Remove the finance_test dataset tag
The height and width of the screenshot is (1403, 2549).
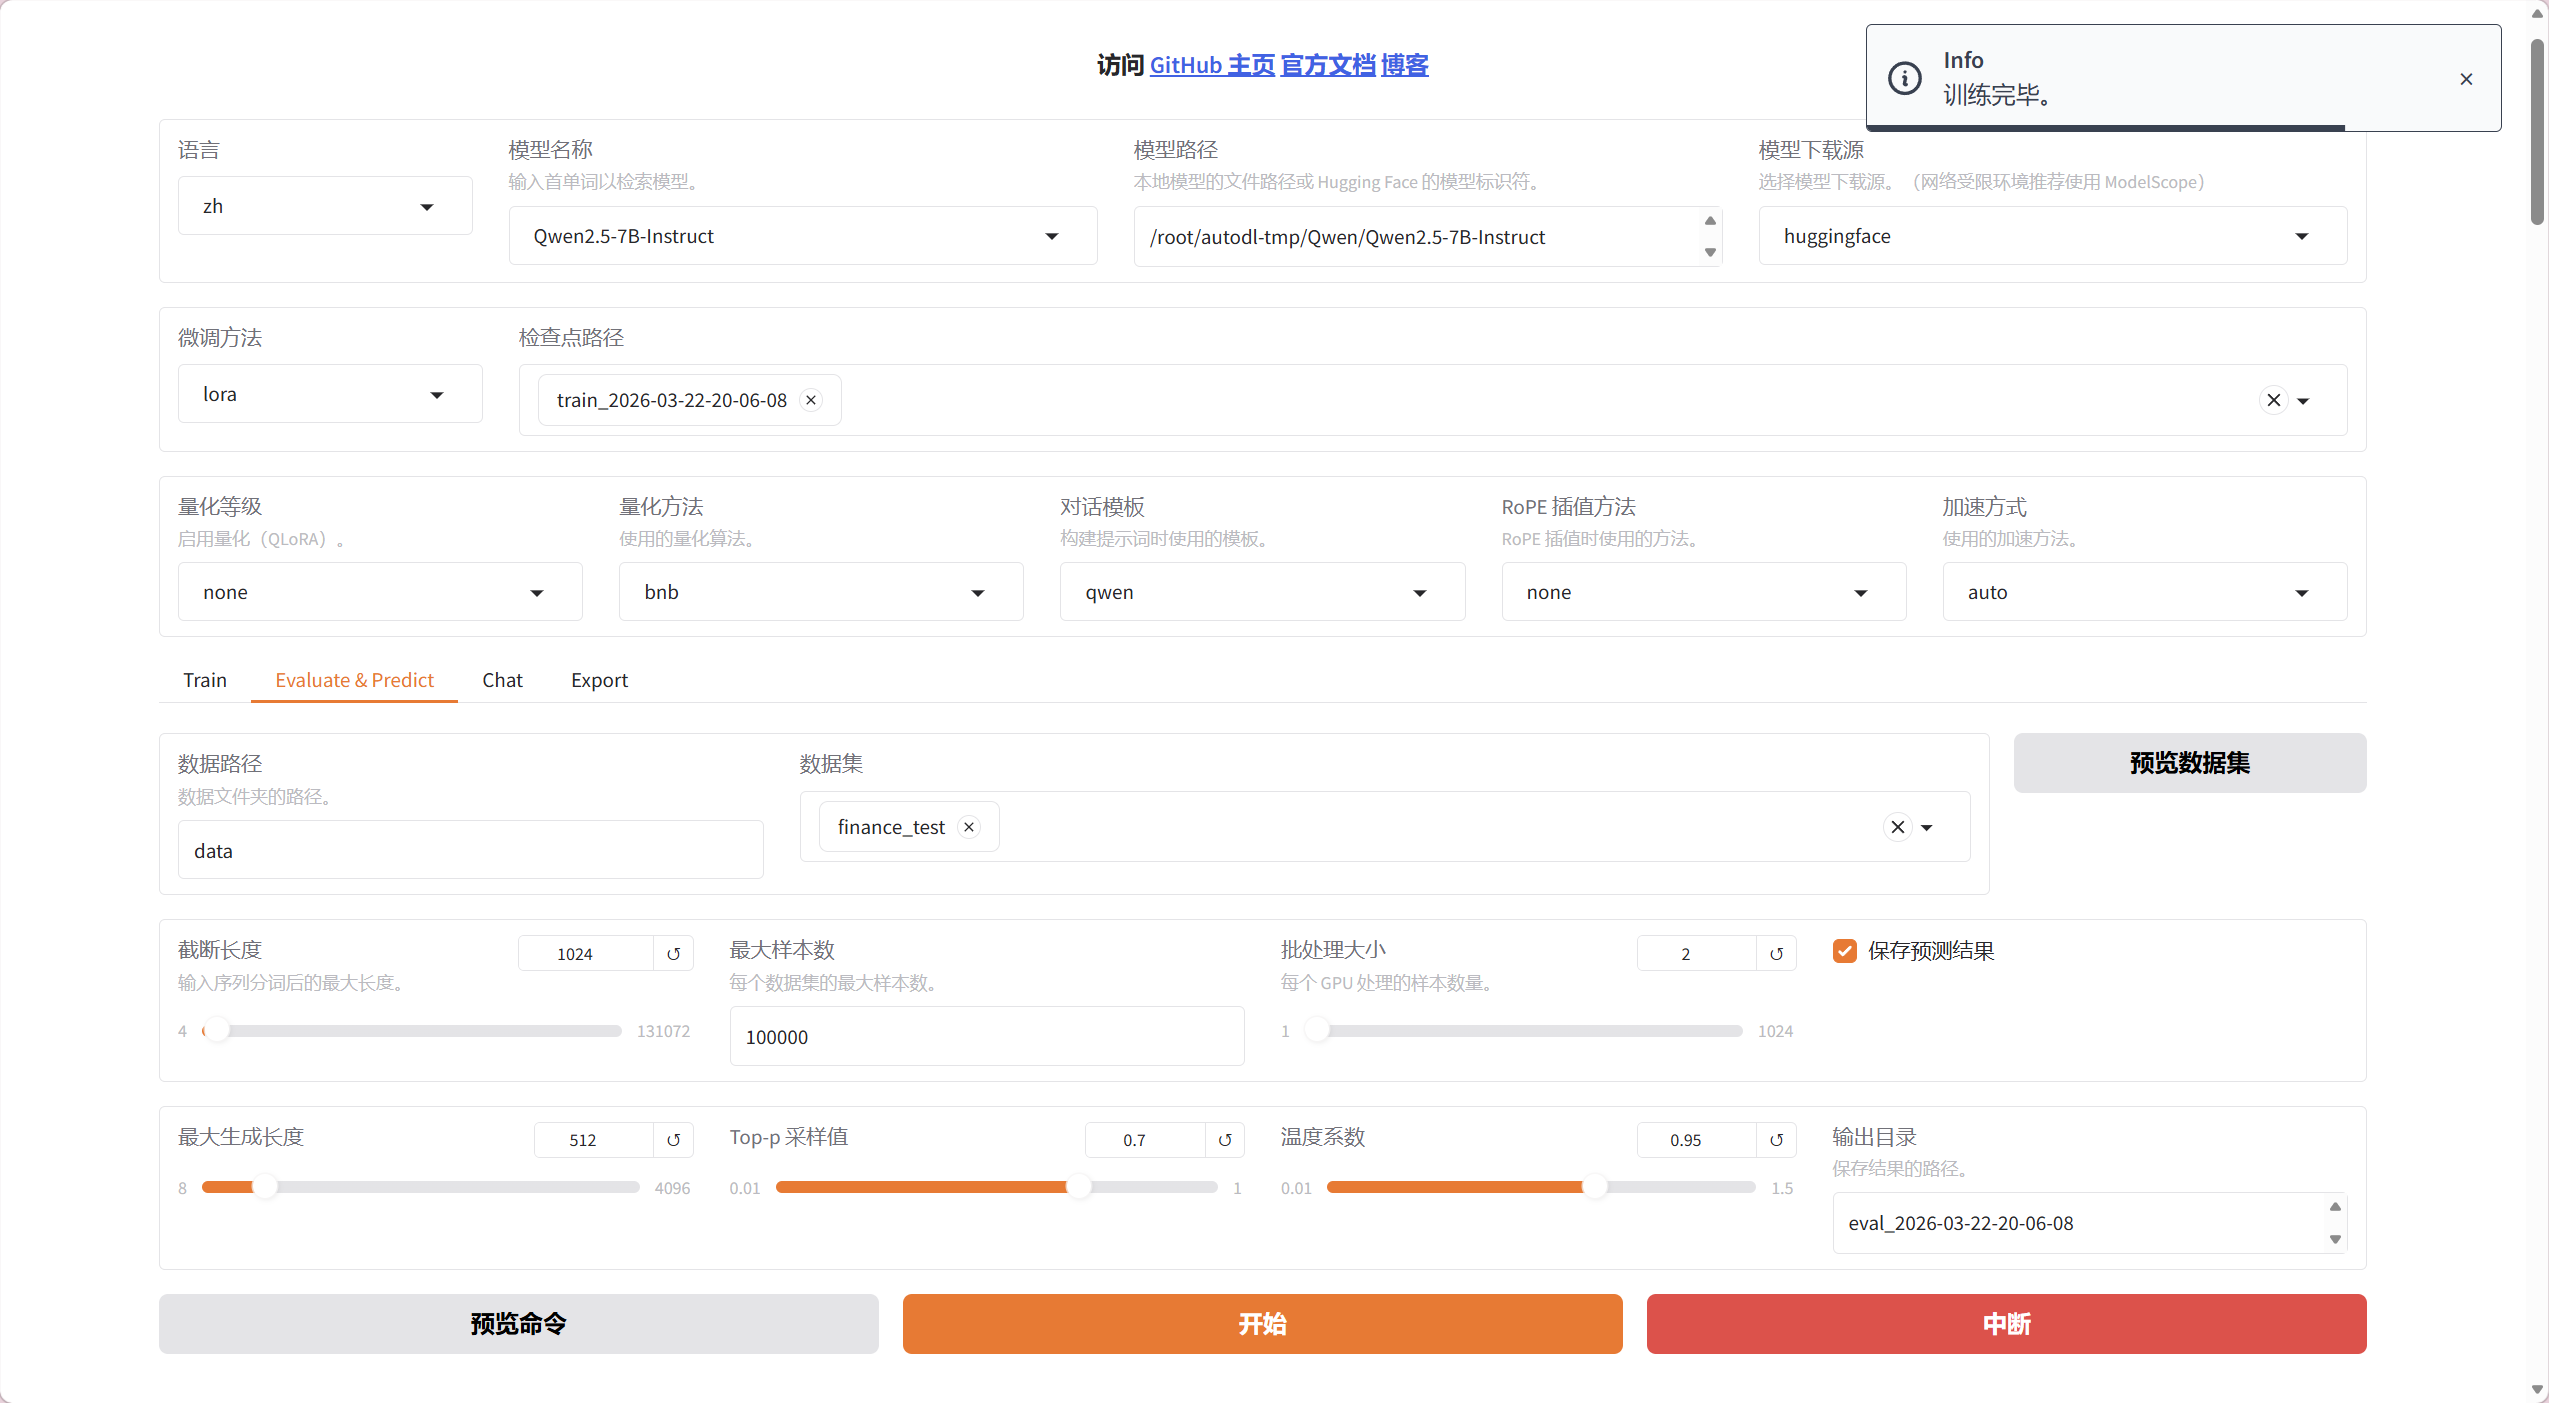click(968, 827)
